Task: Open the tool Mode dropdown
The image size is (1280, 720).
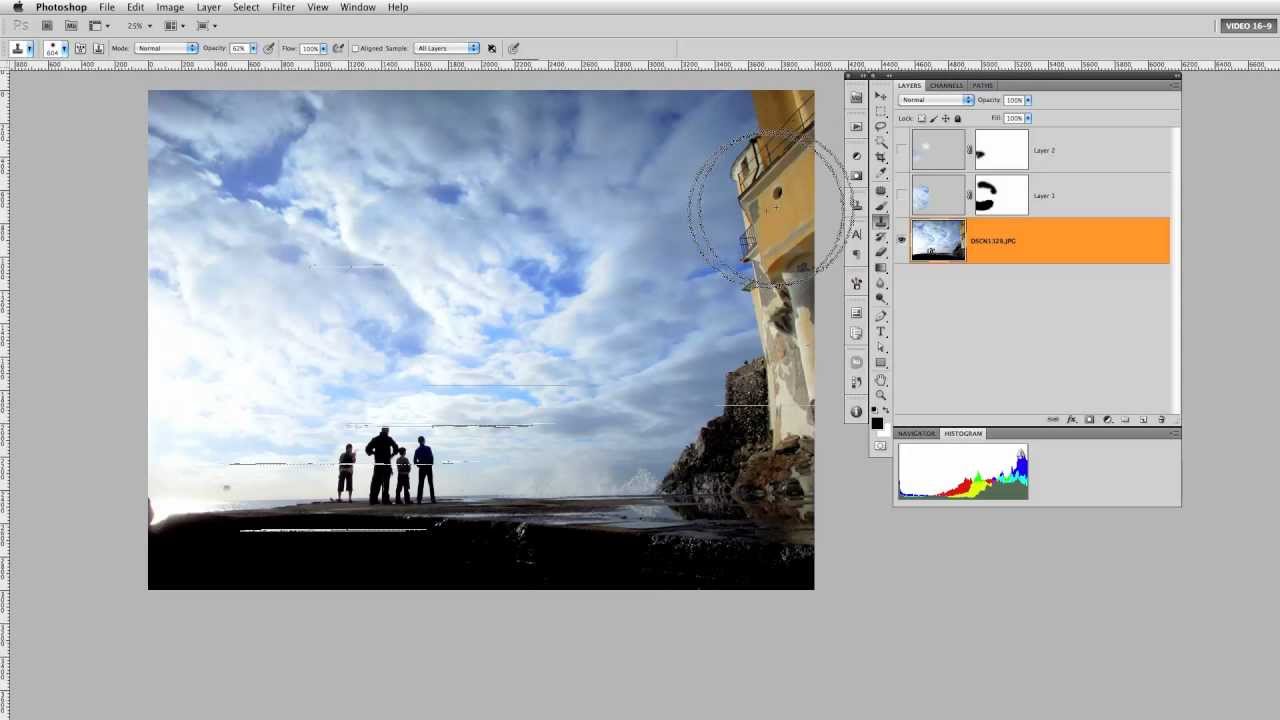Action: [x=167, y=48]
